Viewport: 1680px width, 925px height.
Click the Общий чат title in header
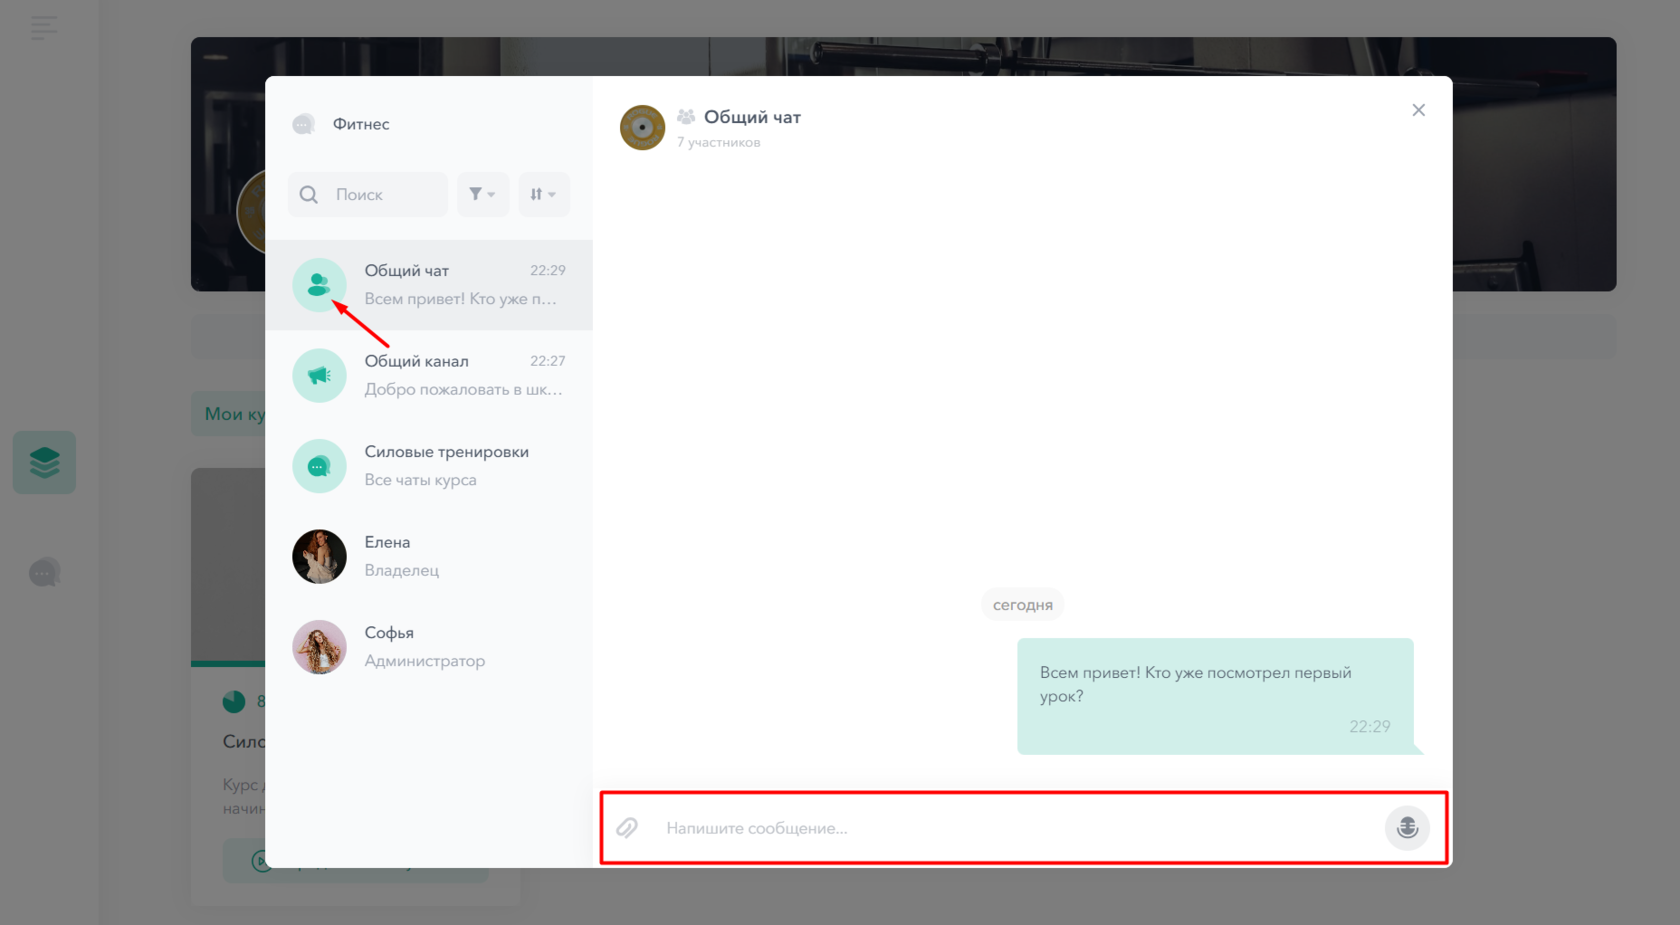[752, 117]
